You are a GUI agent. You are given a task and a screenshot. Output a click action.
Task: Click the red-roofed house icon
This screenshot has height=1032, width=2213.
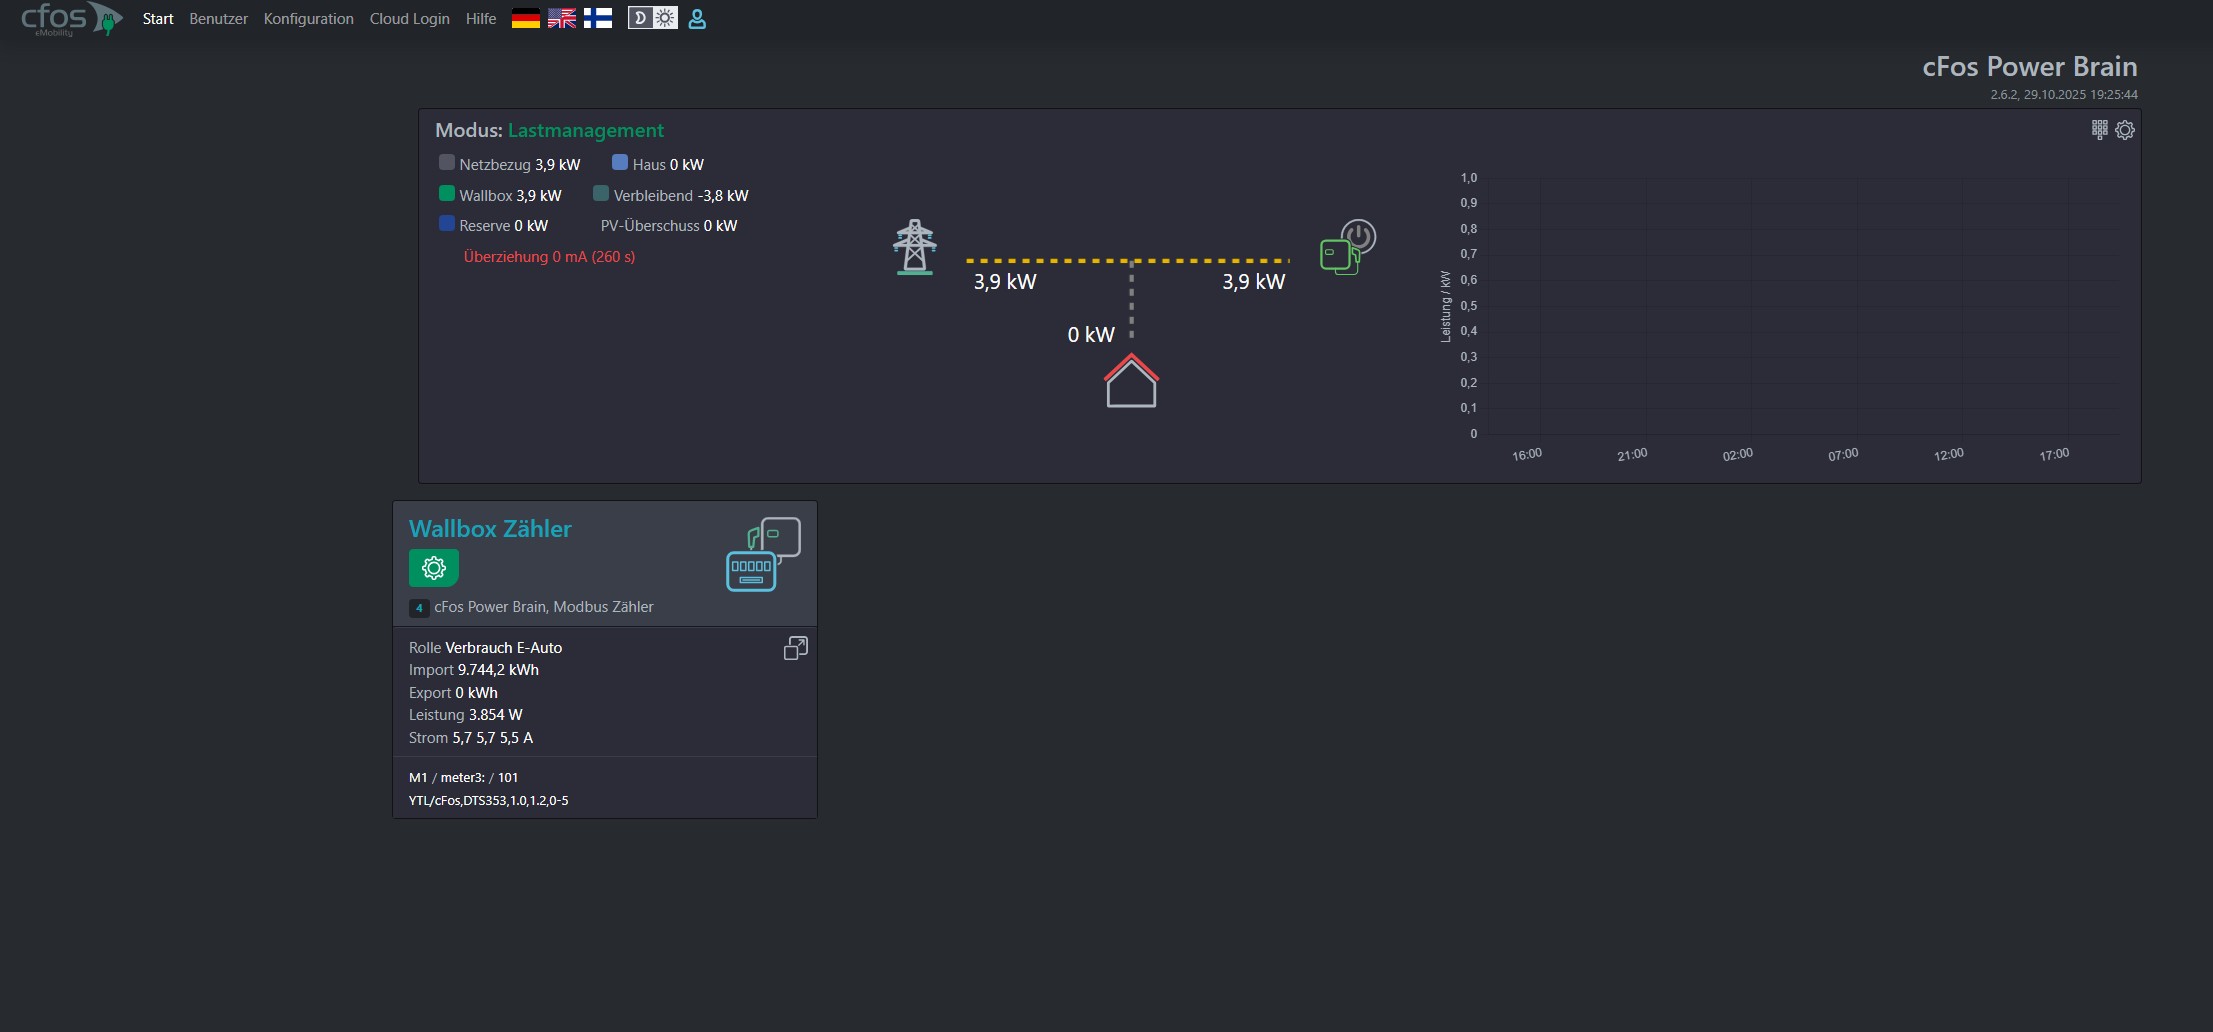pos(1131,381)
